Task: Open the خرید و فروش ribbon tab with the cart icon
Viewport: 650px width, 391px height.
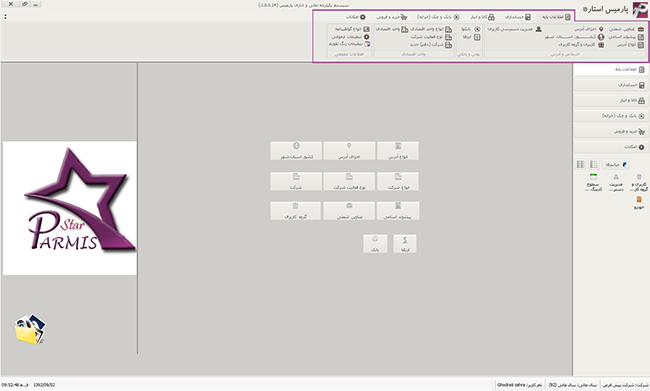Action: [x=392, y=17]
